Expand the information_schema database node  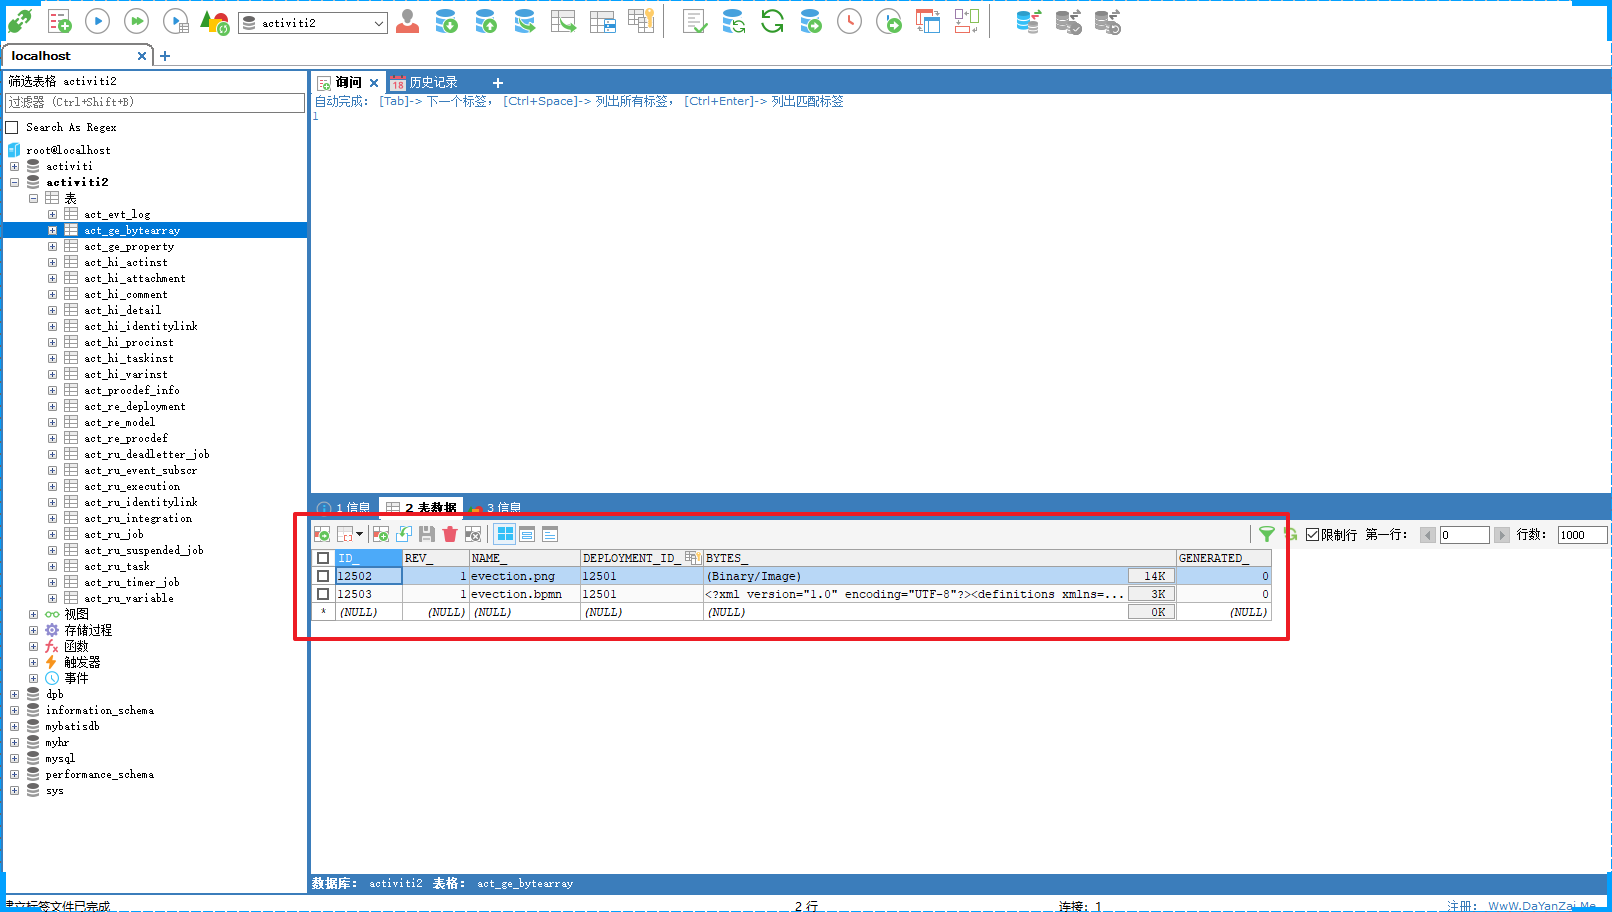click(x=14, y=710)
